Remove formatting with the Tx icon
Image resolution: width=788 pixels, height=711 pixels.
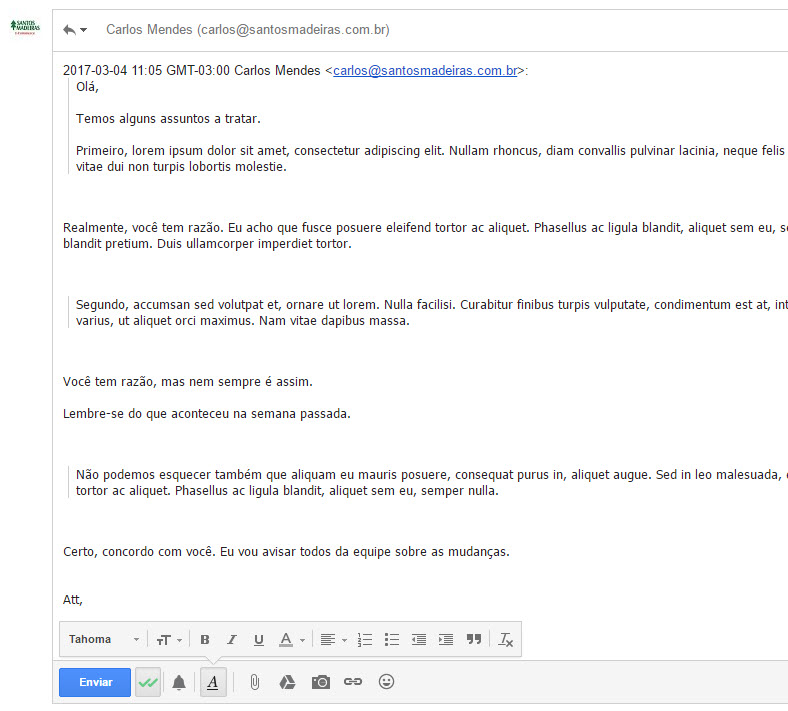point(506,640)
